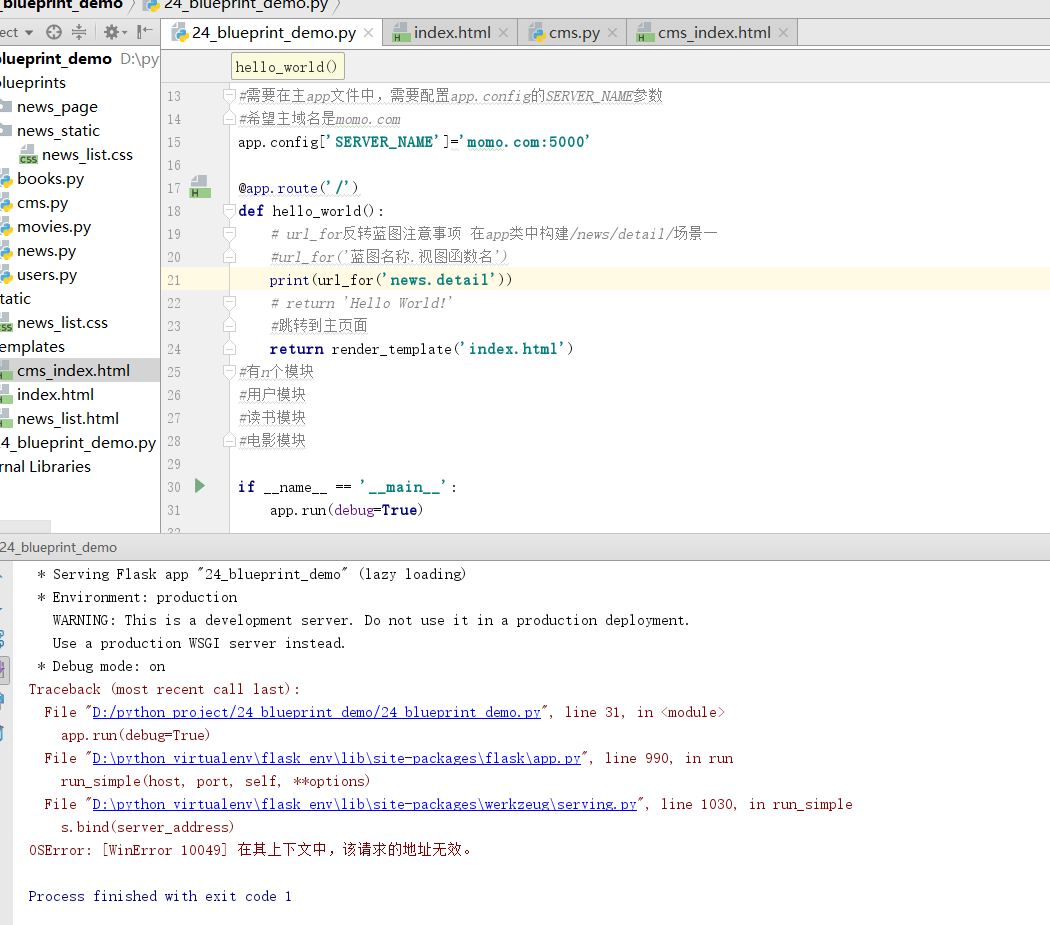
Task: Click the SERVER_NAME config key on line 15
Action: 384,142
